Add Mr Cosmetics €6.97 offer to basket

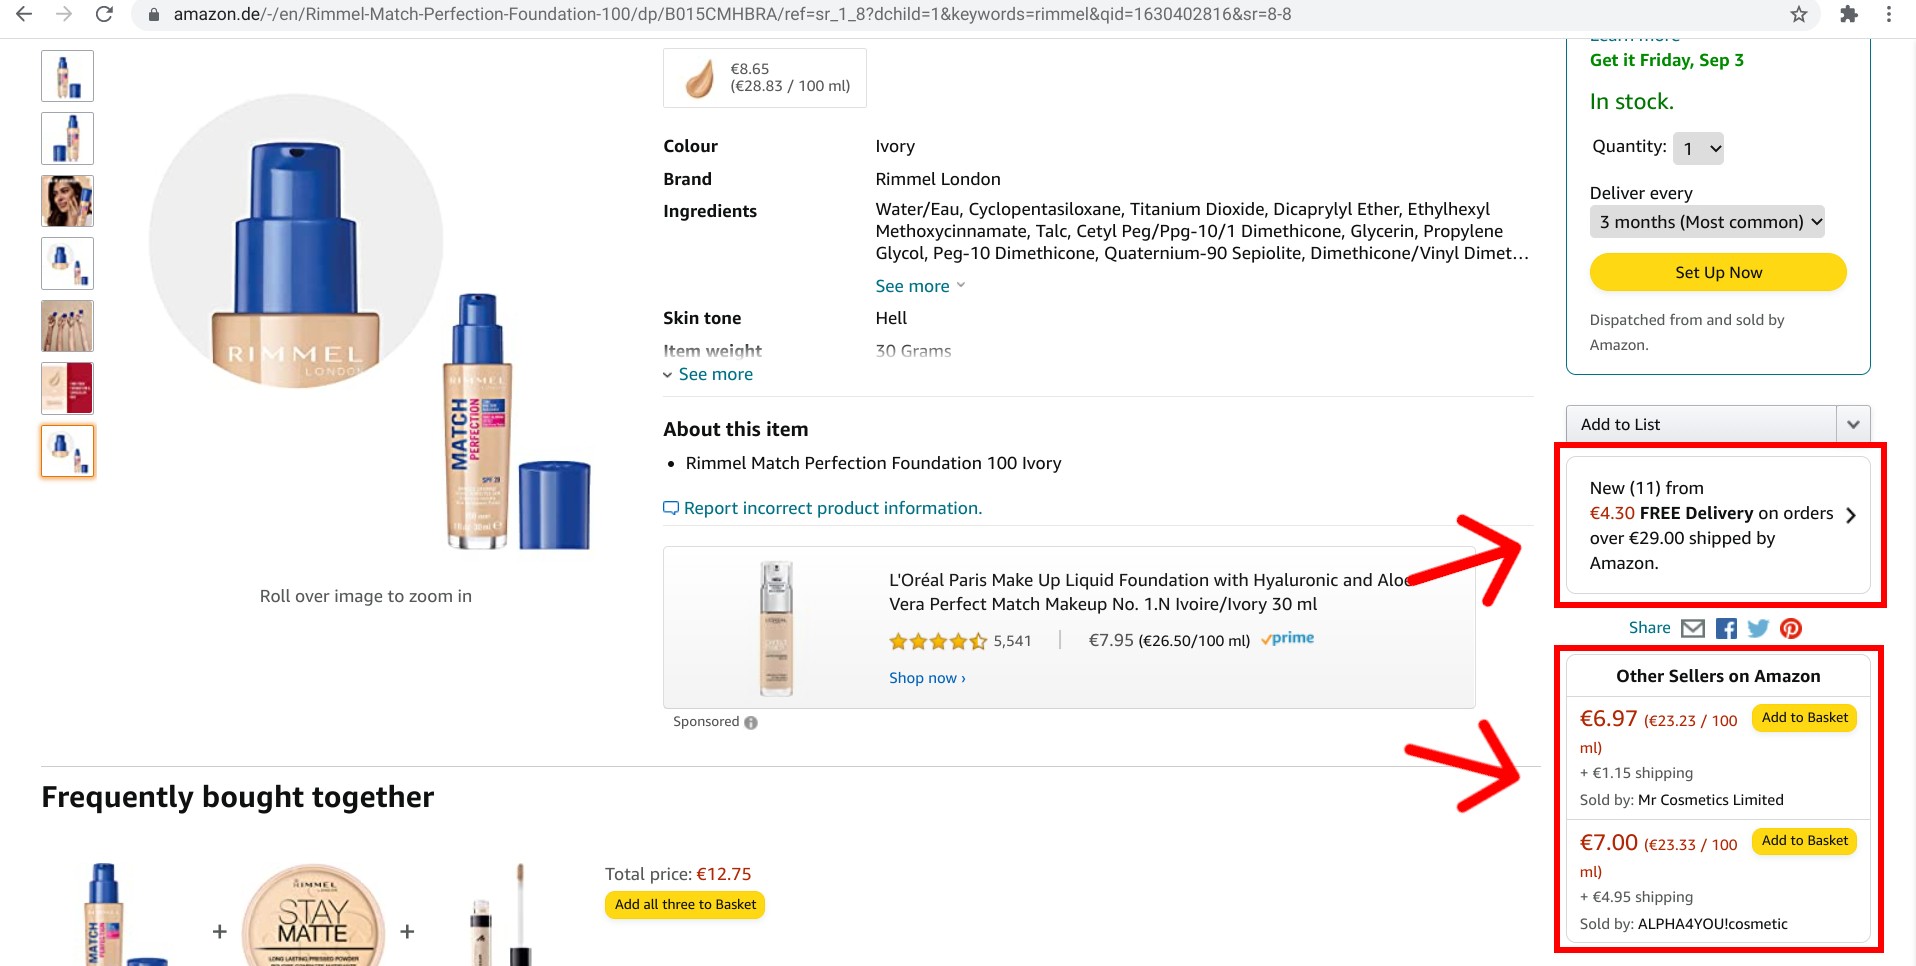pyautogui.click(x=1804, y=718)
